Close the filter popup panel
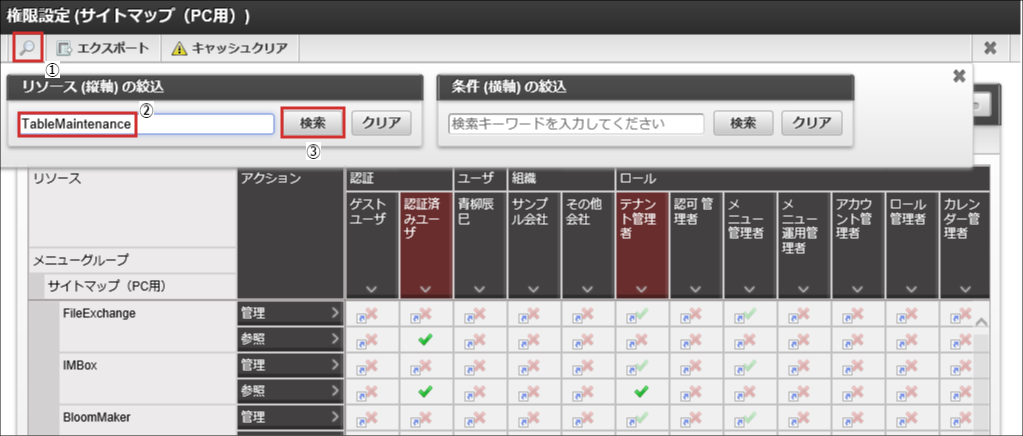The height and width of the screenshot is (436, 1023). (958, 76)
